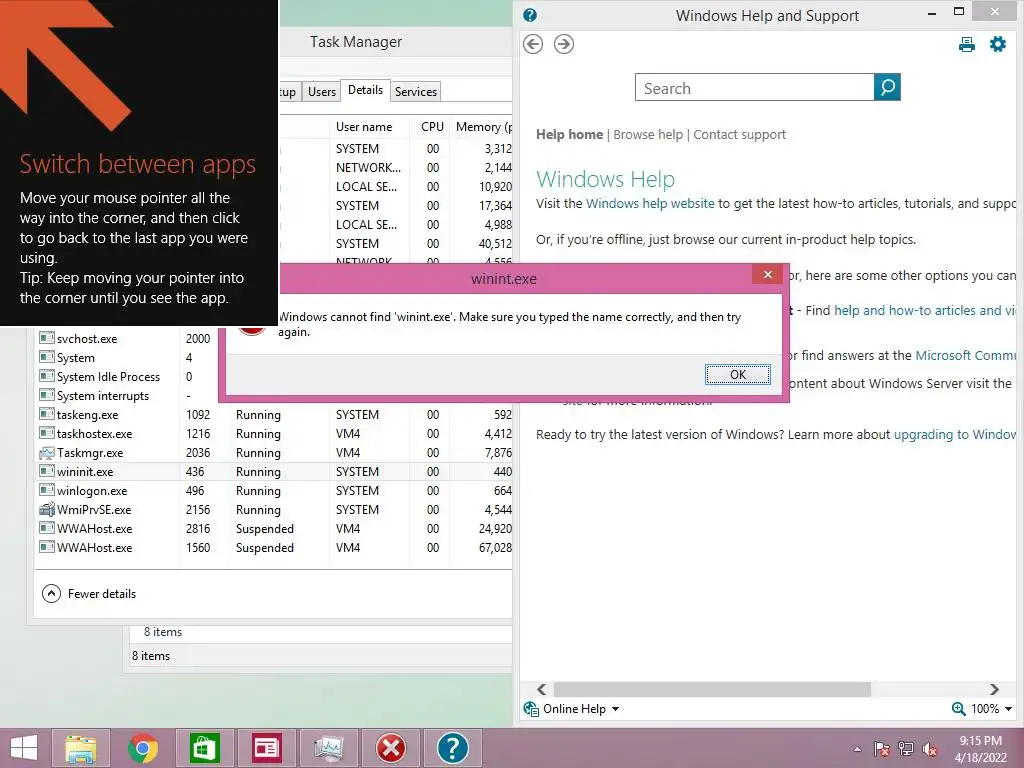Show hidden system tray icons
1024x768 pixels.
pos(857,749)
